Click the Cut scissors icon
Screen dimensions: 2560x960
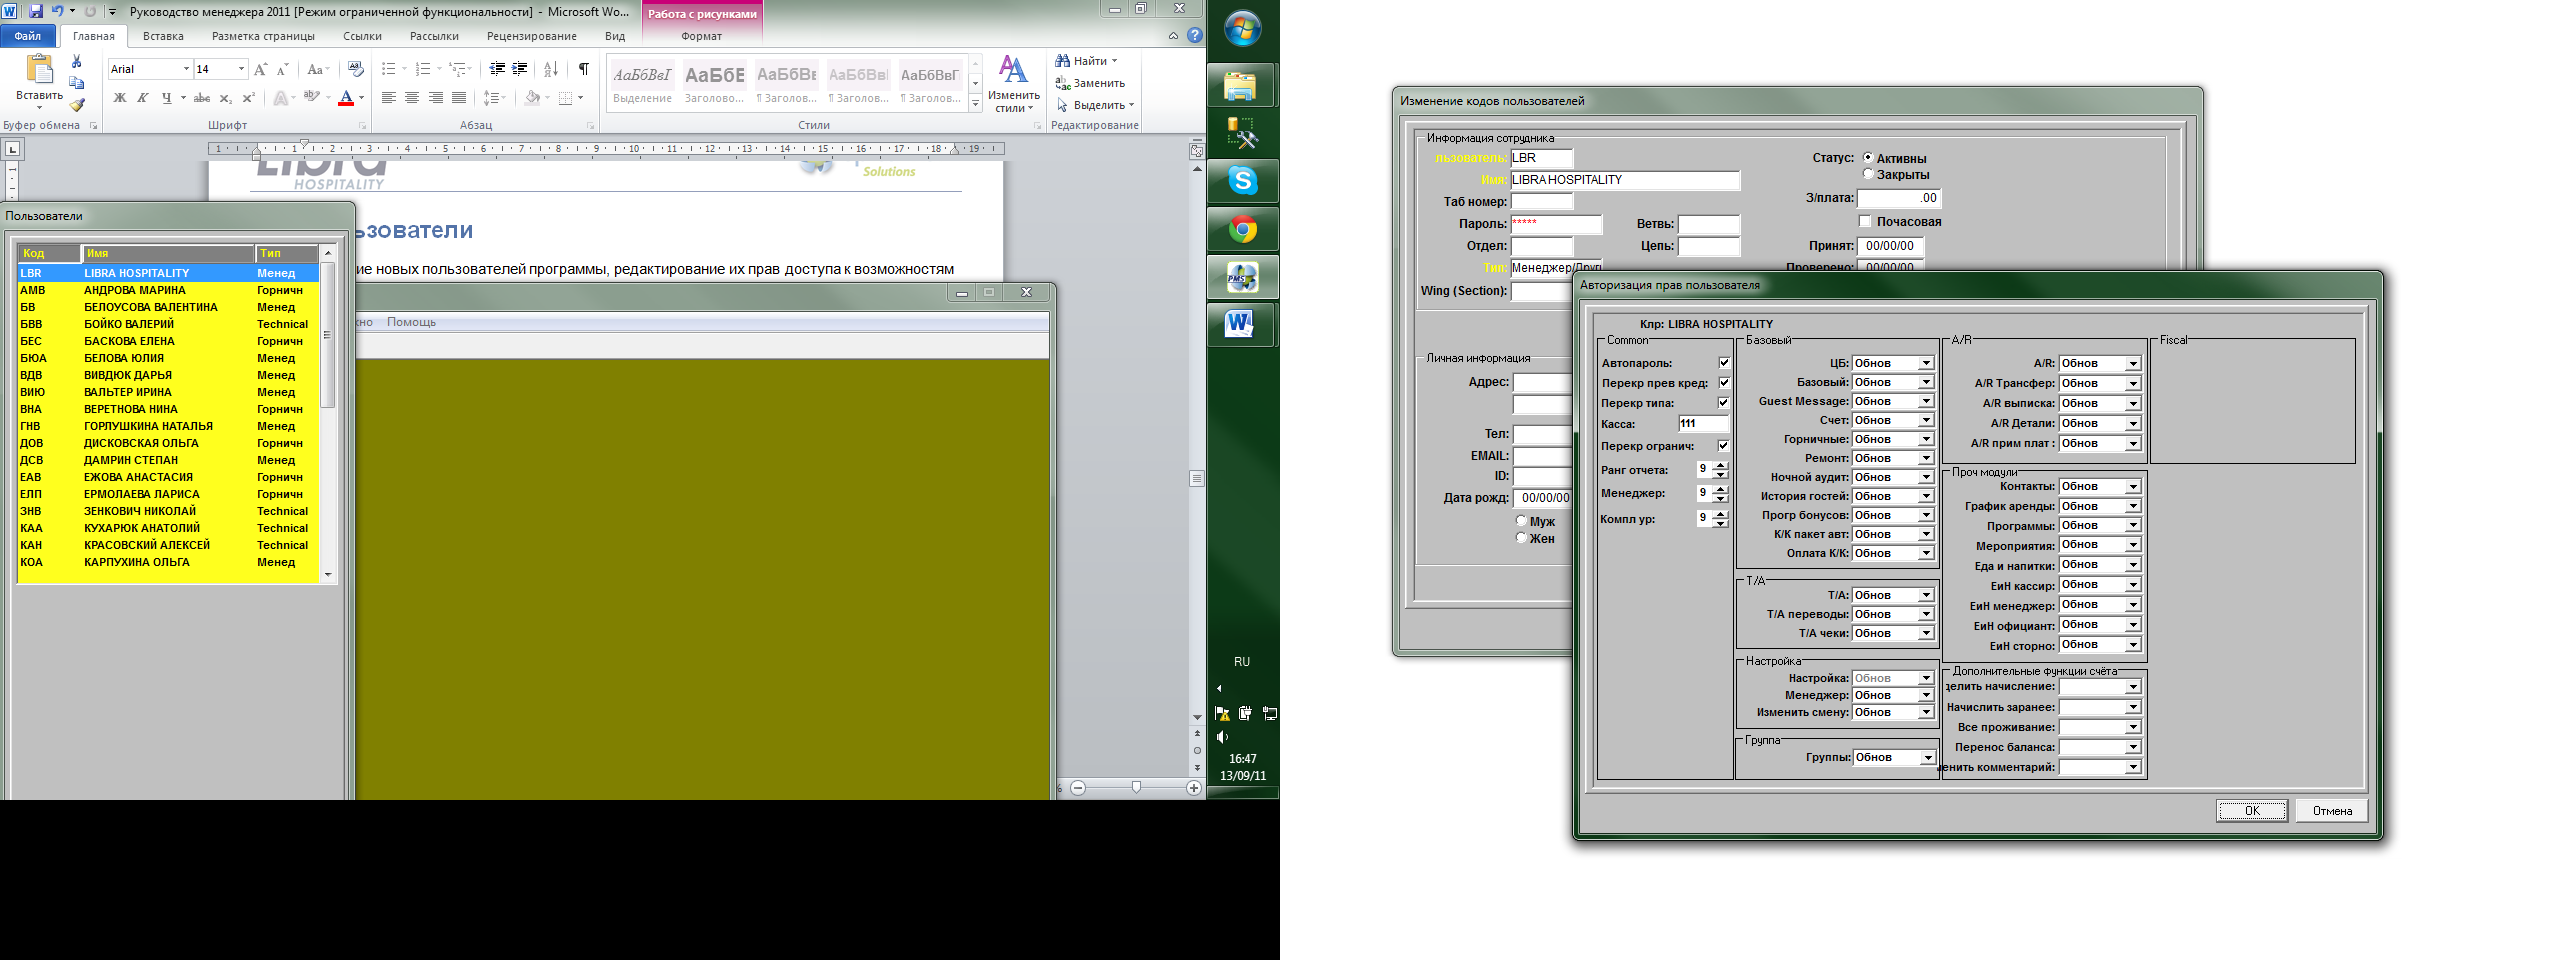(76, 62)
